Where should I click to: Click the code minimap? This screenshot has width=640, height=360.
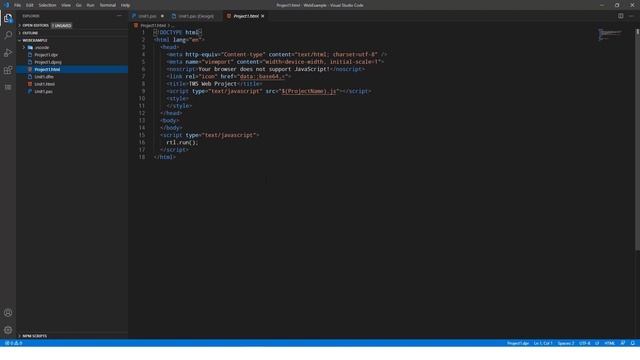[x=610, y=35]
